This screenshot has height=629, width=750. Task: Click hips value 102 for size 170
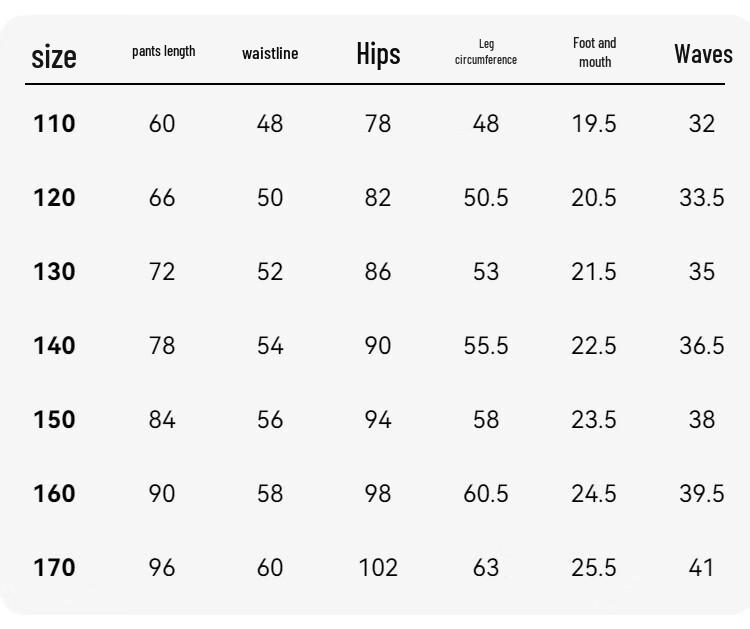[x=378, y=568]
